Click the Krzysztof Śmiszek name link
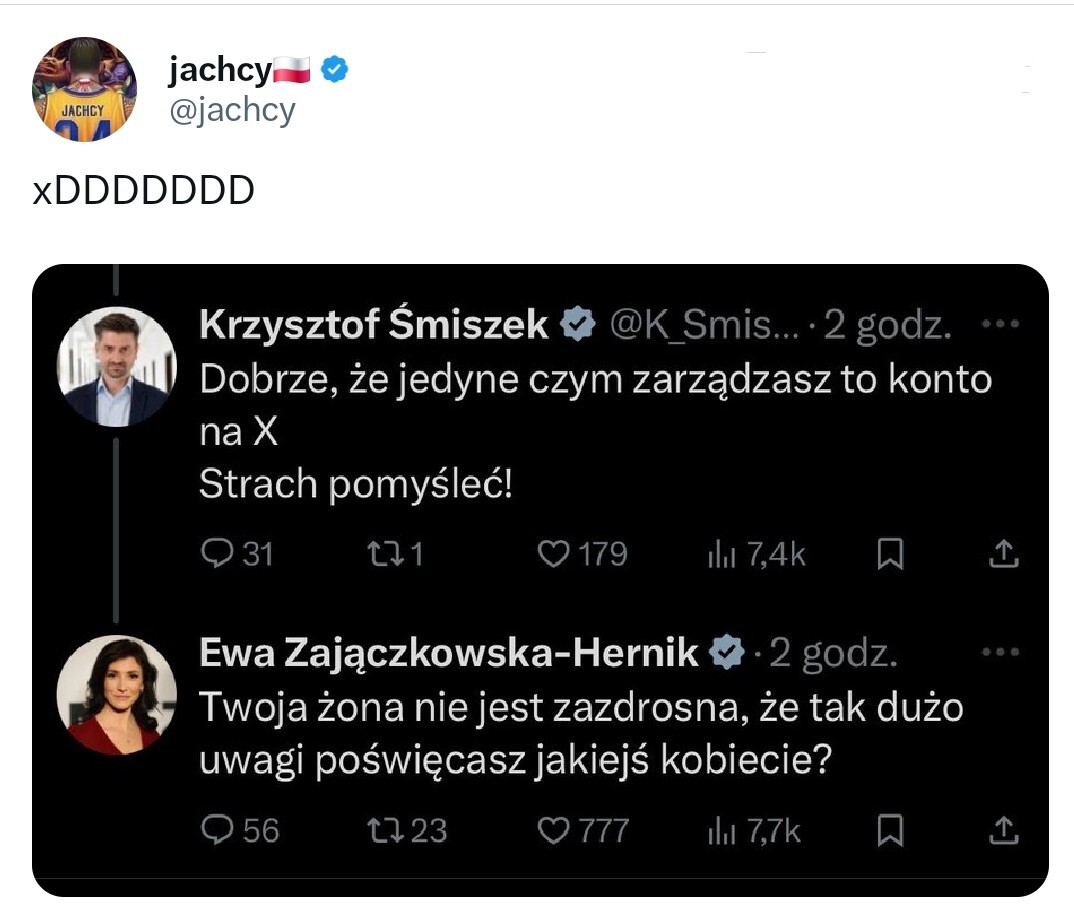Viewport: 1074px width, 919px height. pyautogui.click(x=374, y=325)
